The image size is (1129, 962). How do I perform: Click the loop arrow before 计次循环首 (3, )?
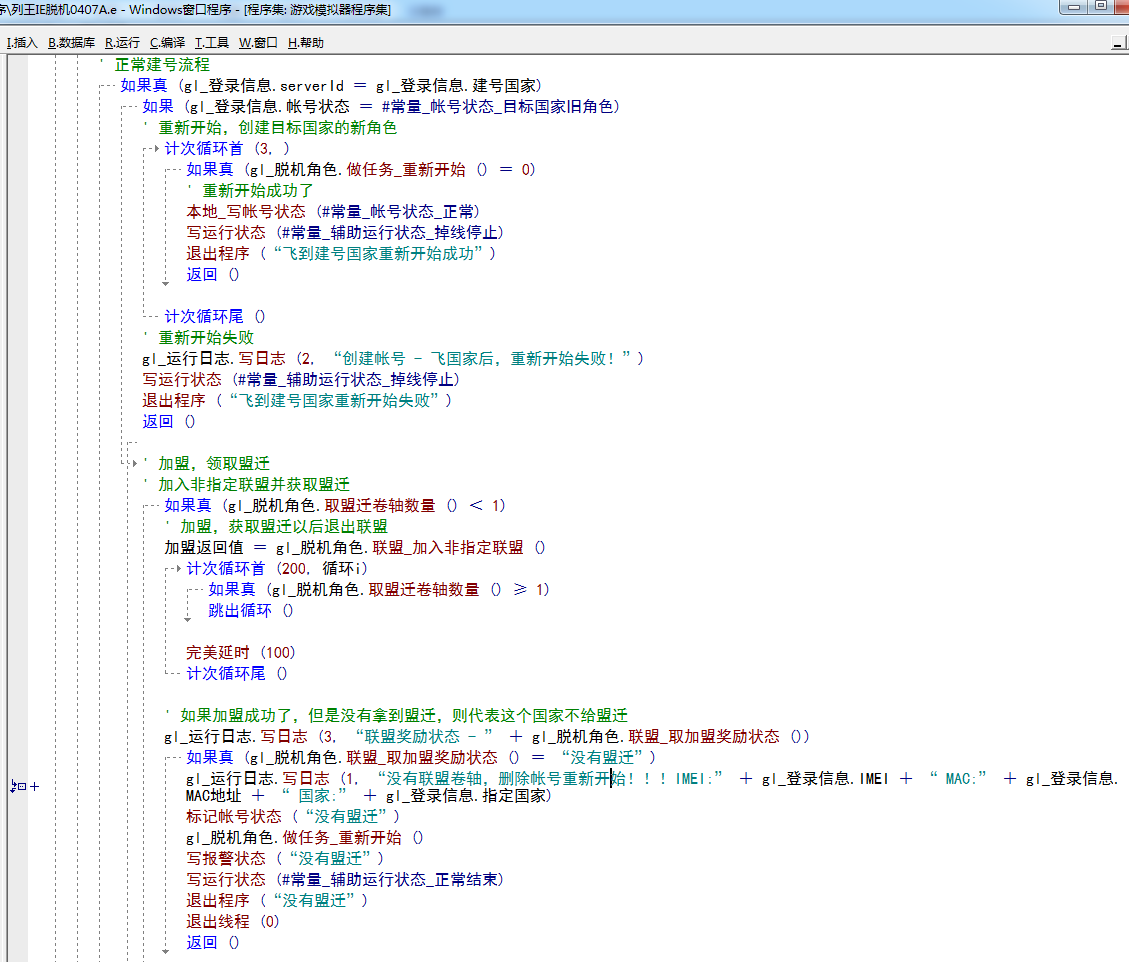pyautogui.click(x=155, y=149)
